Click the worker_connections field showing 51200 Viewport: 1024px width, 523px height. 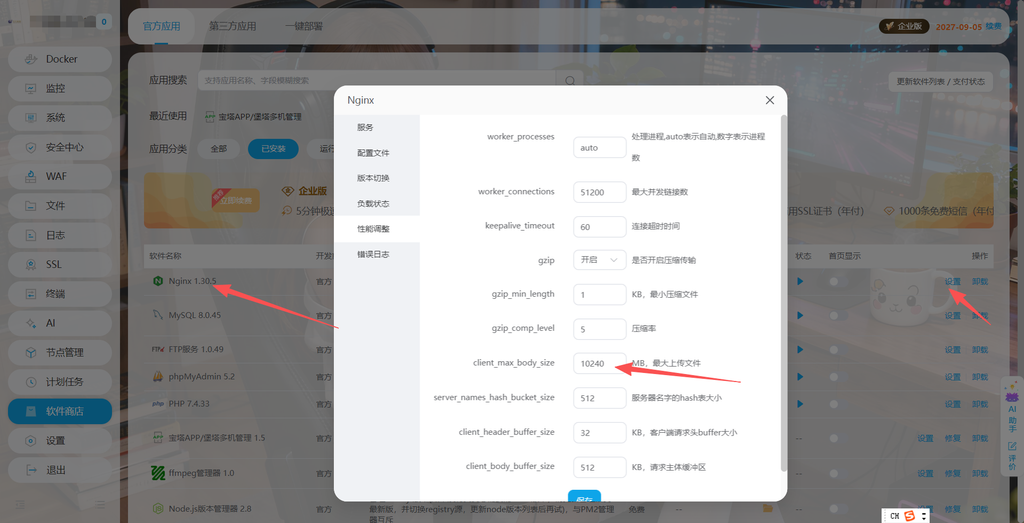(600, 193)
